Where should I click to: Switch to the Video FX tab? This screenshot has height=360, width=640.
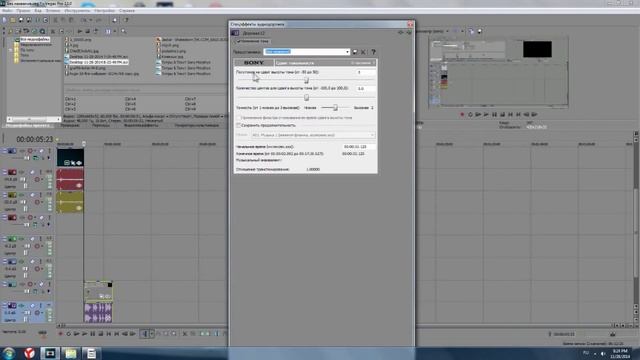tap(141, 125)
